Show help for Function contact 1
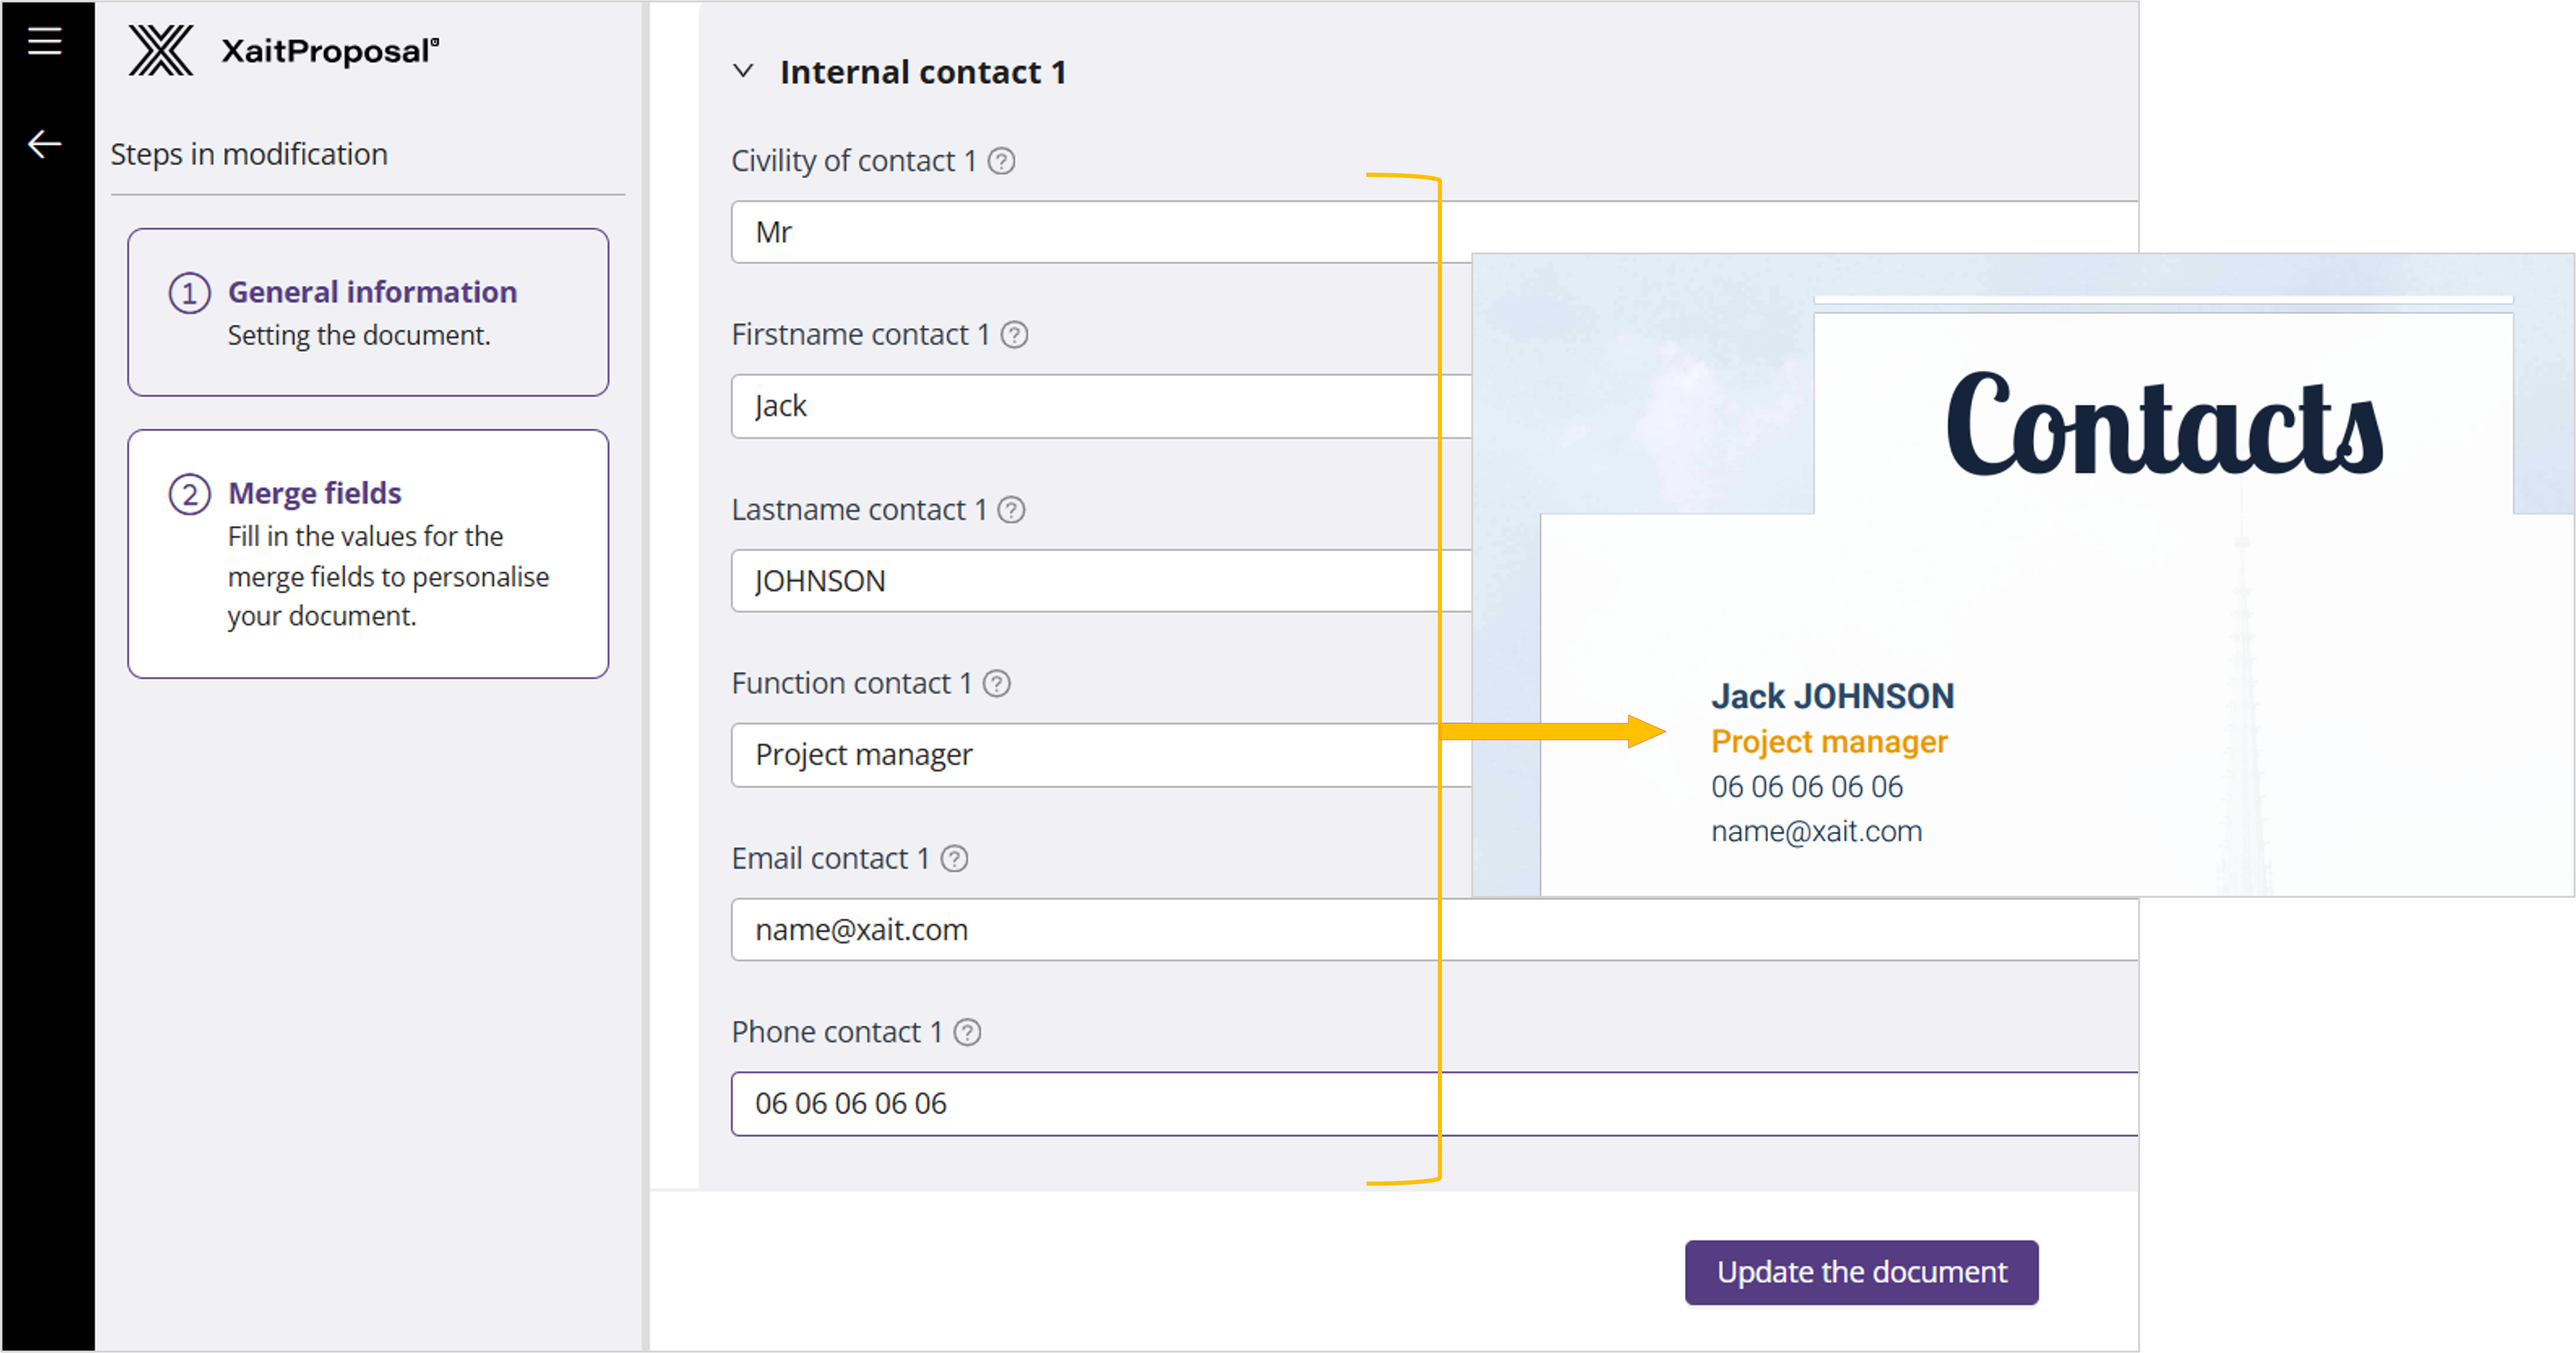2576x1353 pixels. [996, 684]
